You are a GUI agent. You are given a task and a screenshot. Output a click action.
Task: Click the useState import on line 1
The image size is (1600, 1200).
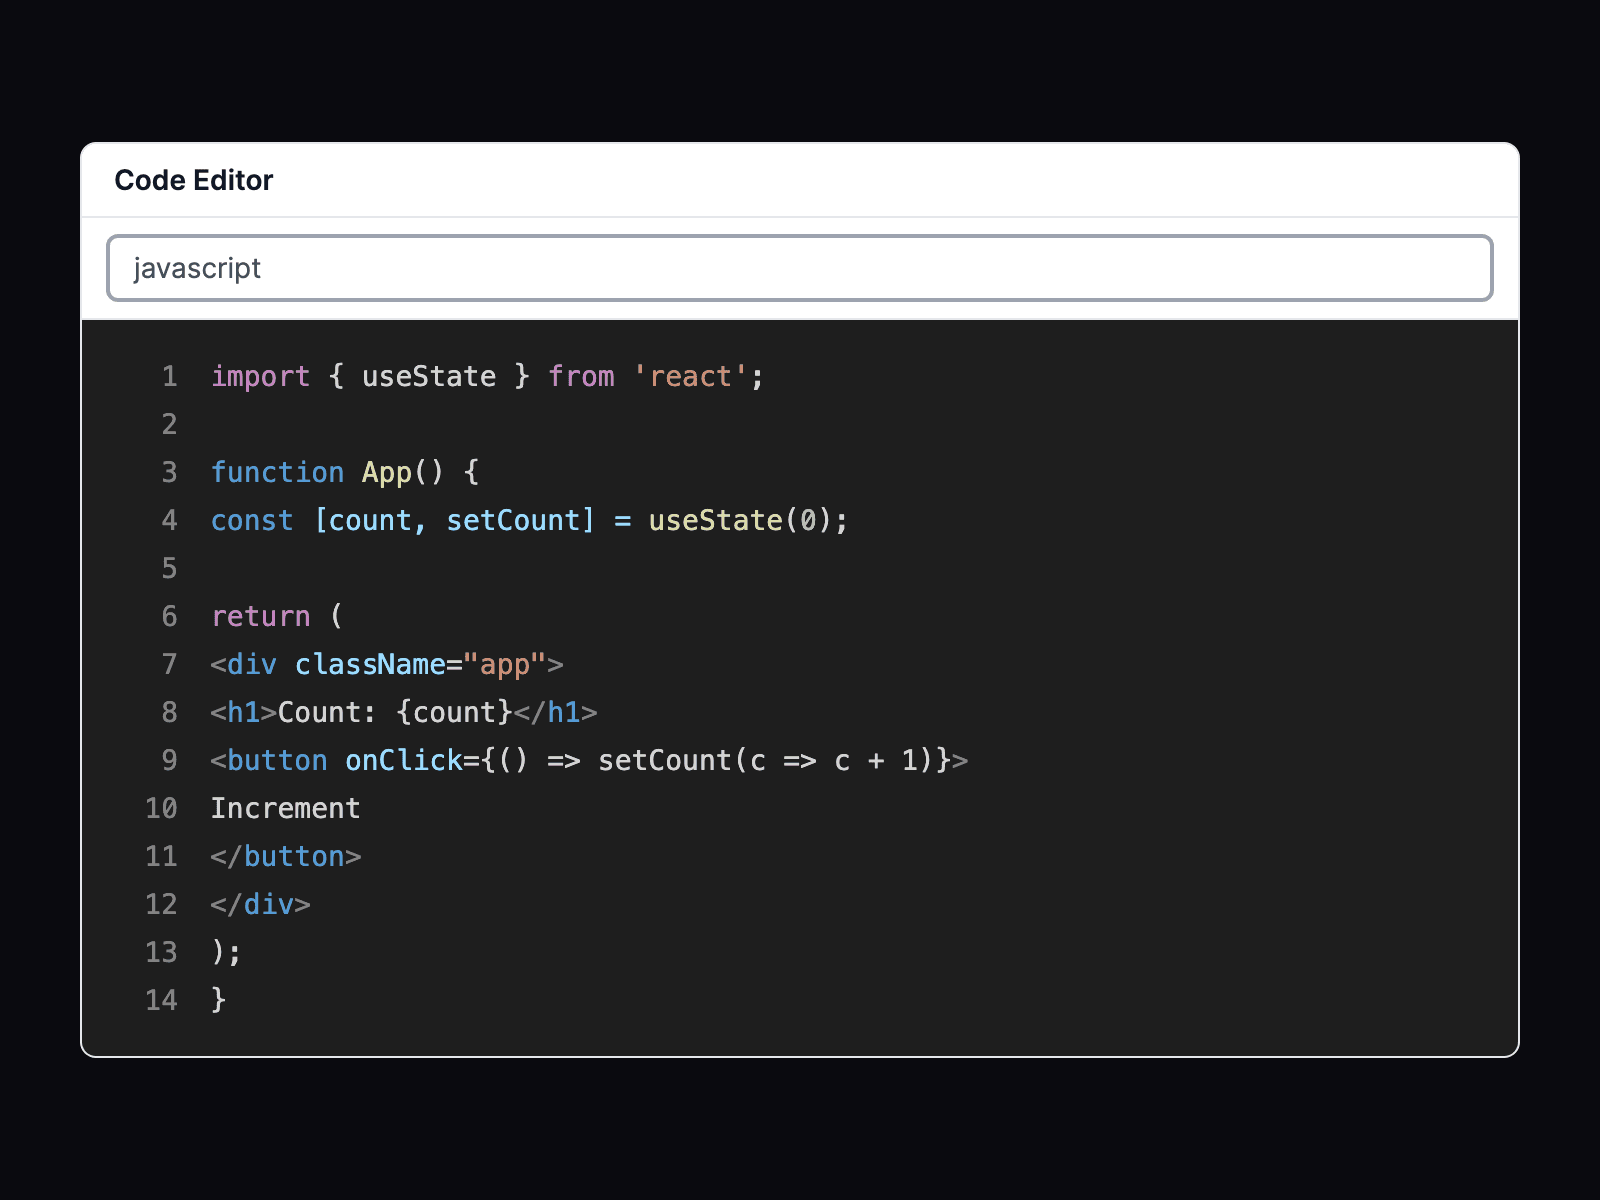(428, 376)
